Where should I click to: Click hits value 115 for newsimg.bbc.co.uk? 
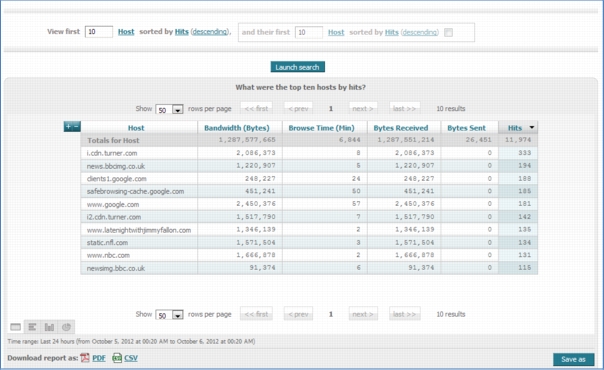click(x=525, y=268)
